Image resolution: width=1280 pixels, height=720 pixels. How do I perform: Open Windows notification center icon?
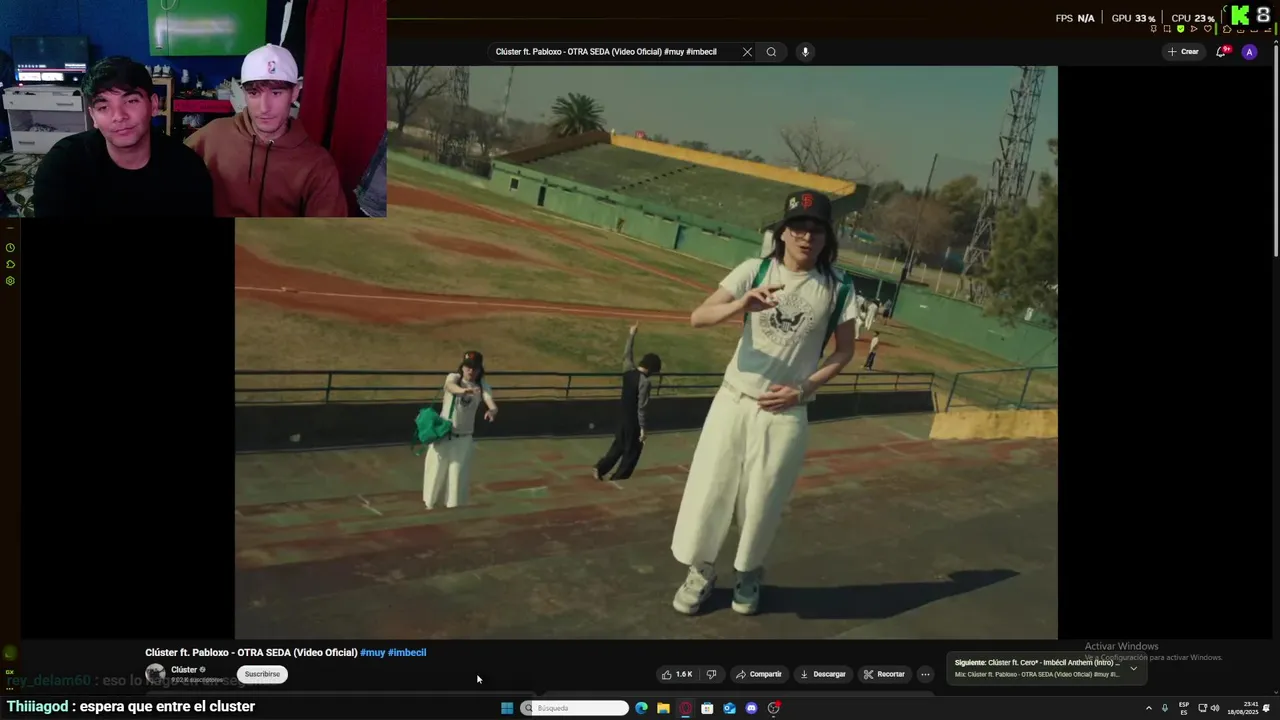click(1266, 708)
